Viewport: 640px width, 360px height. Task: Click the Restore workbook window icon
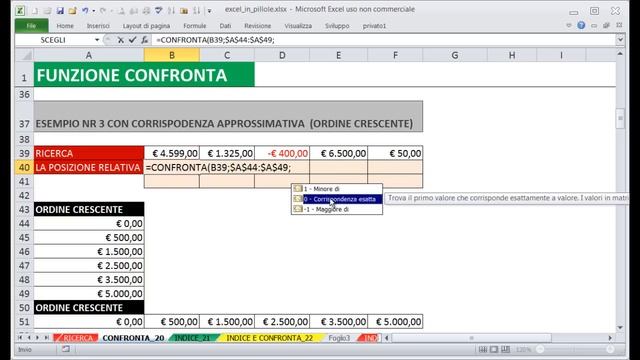coord(607,25)
